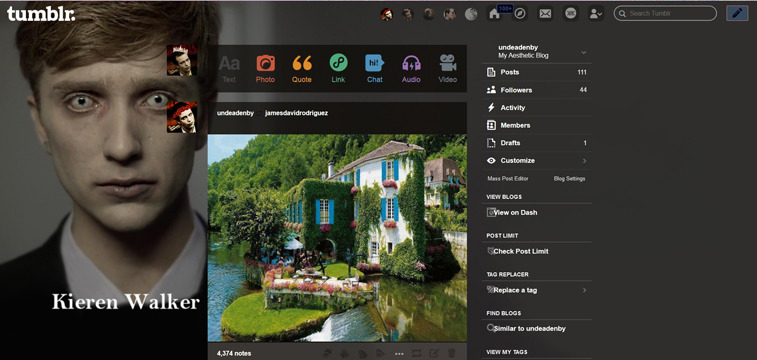
Task: Open the Account person icon
Action: tap(595, 14)
